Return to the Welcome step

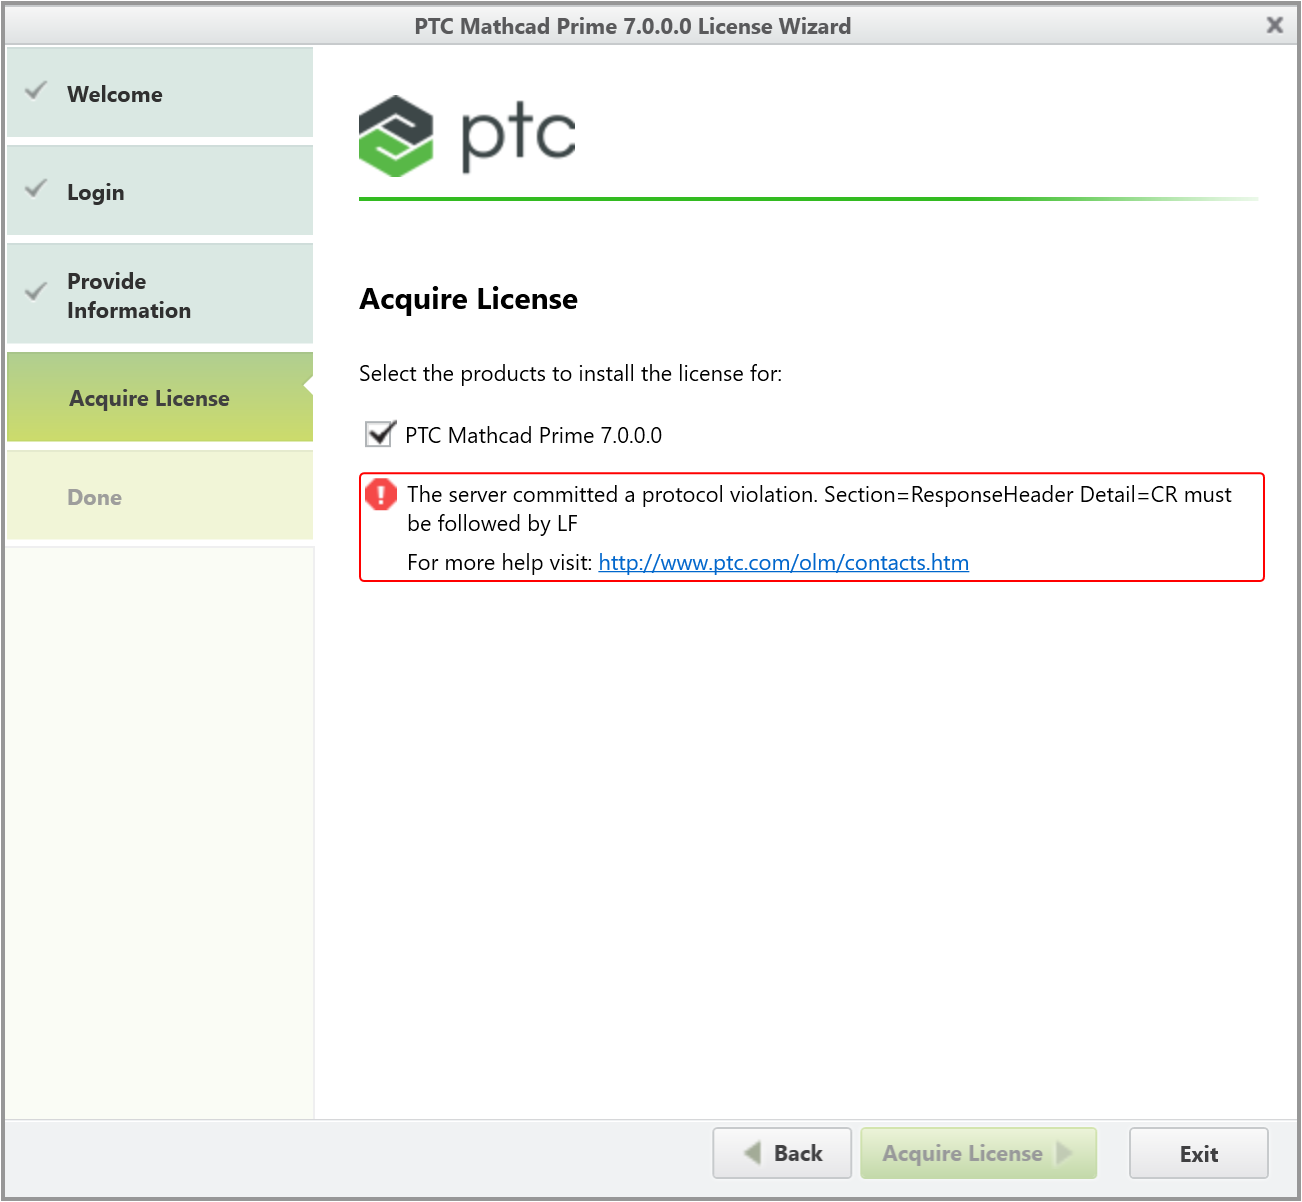pos(114,93)
